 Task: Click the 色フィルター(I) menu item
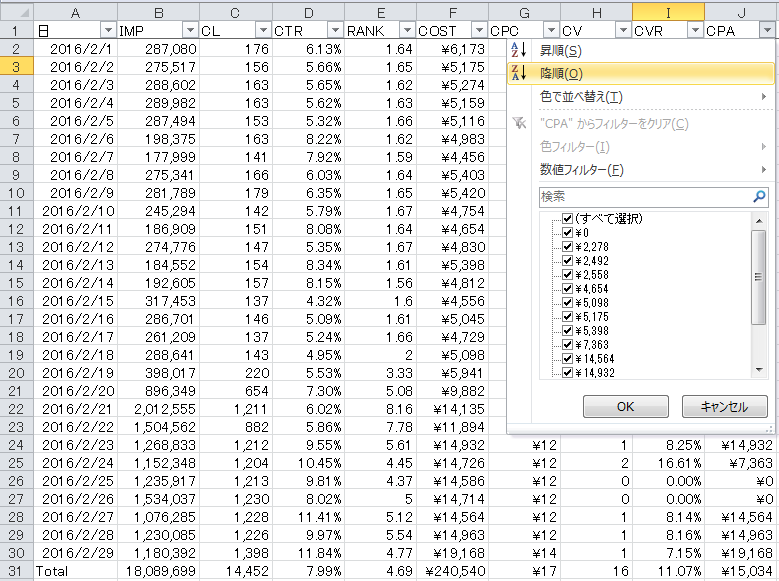pyautogui.click(x=640, y=147)
